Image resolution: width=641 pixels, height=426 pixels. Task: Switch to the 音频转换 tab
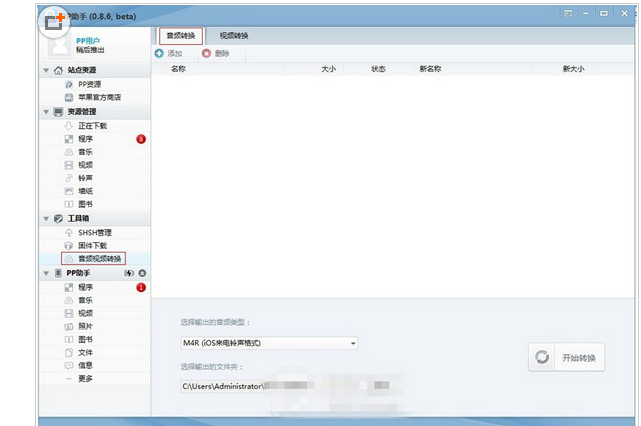[181, 36]
